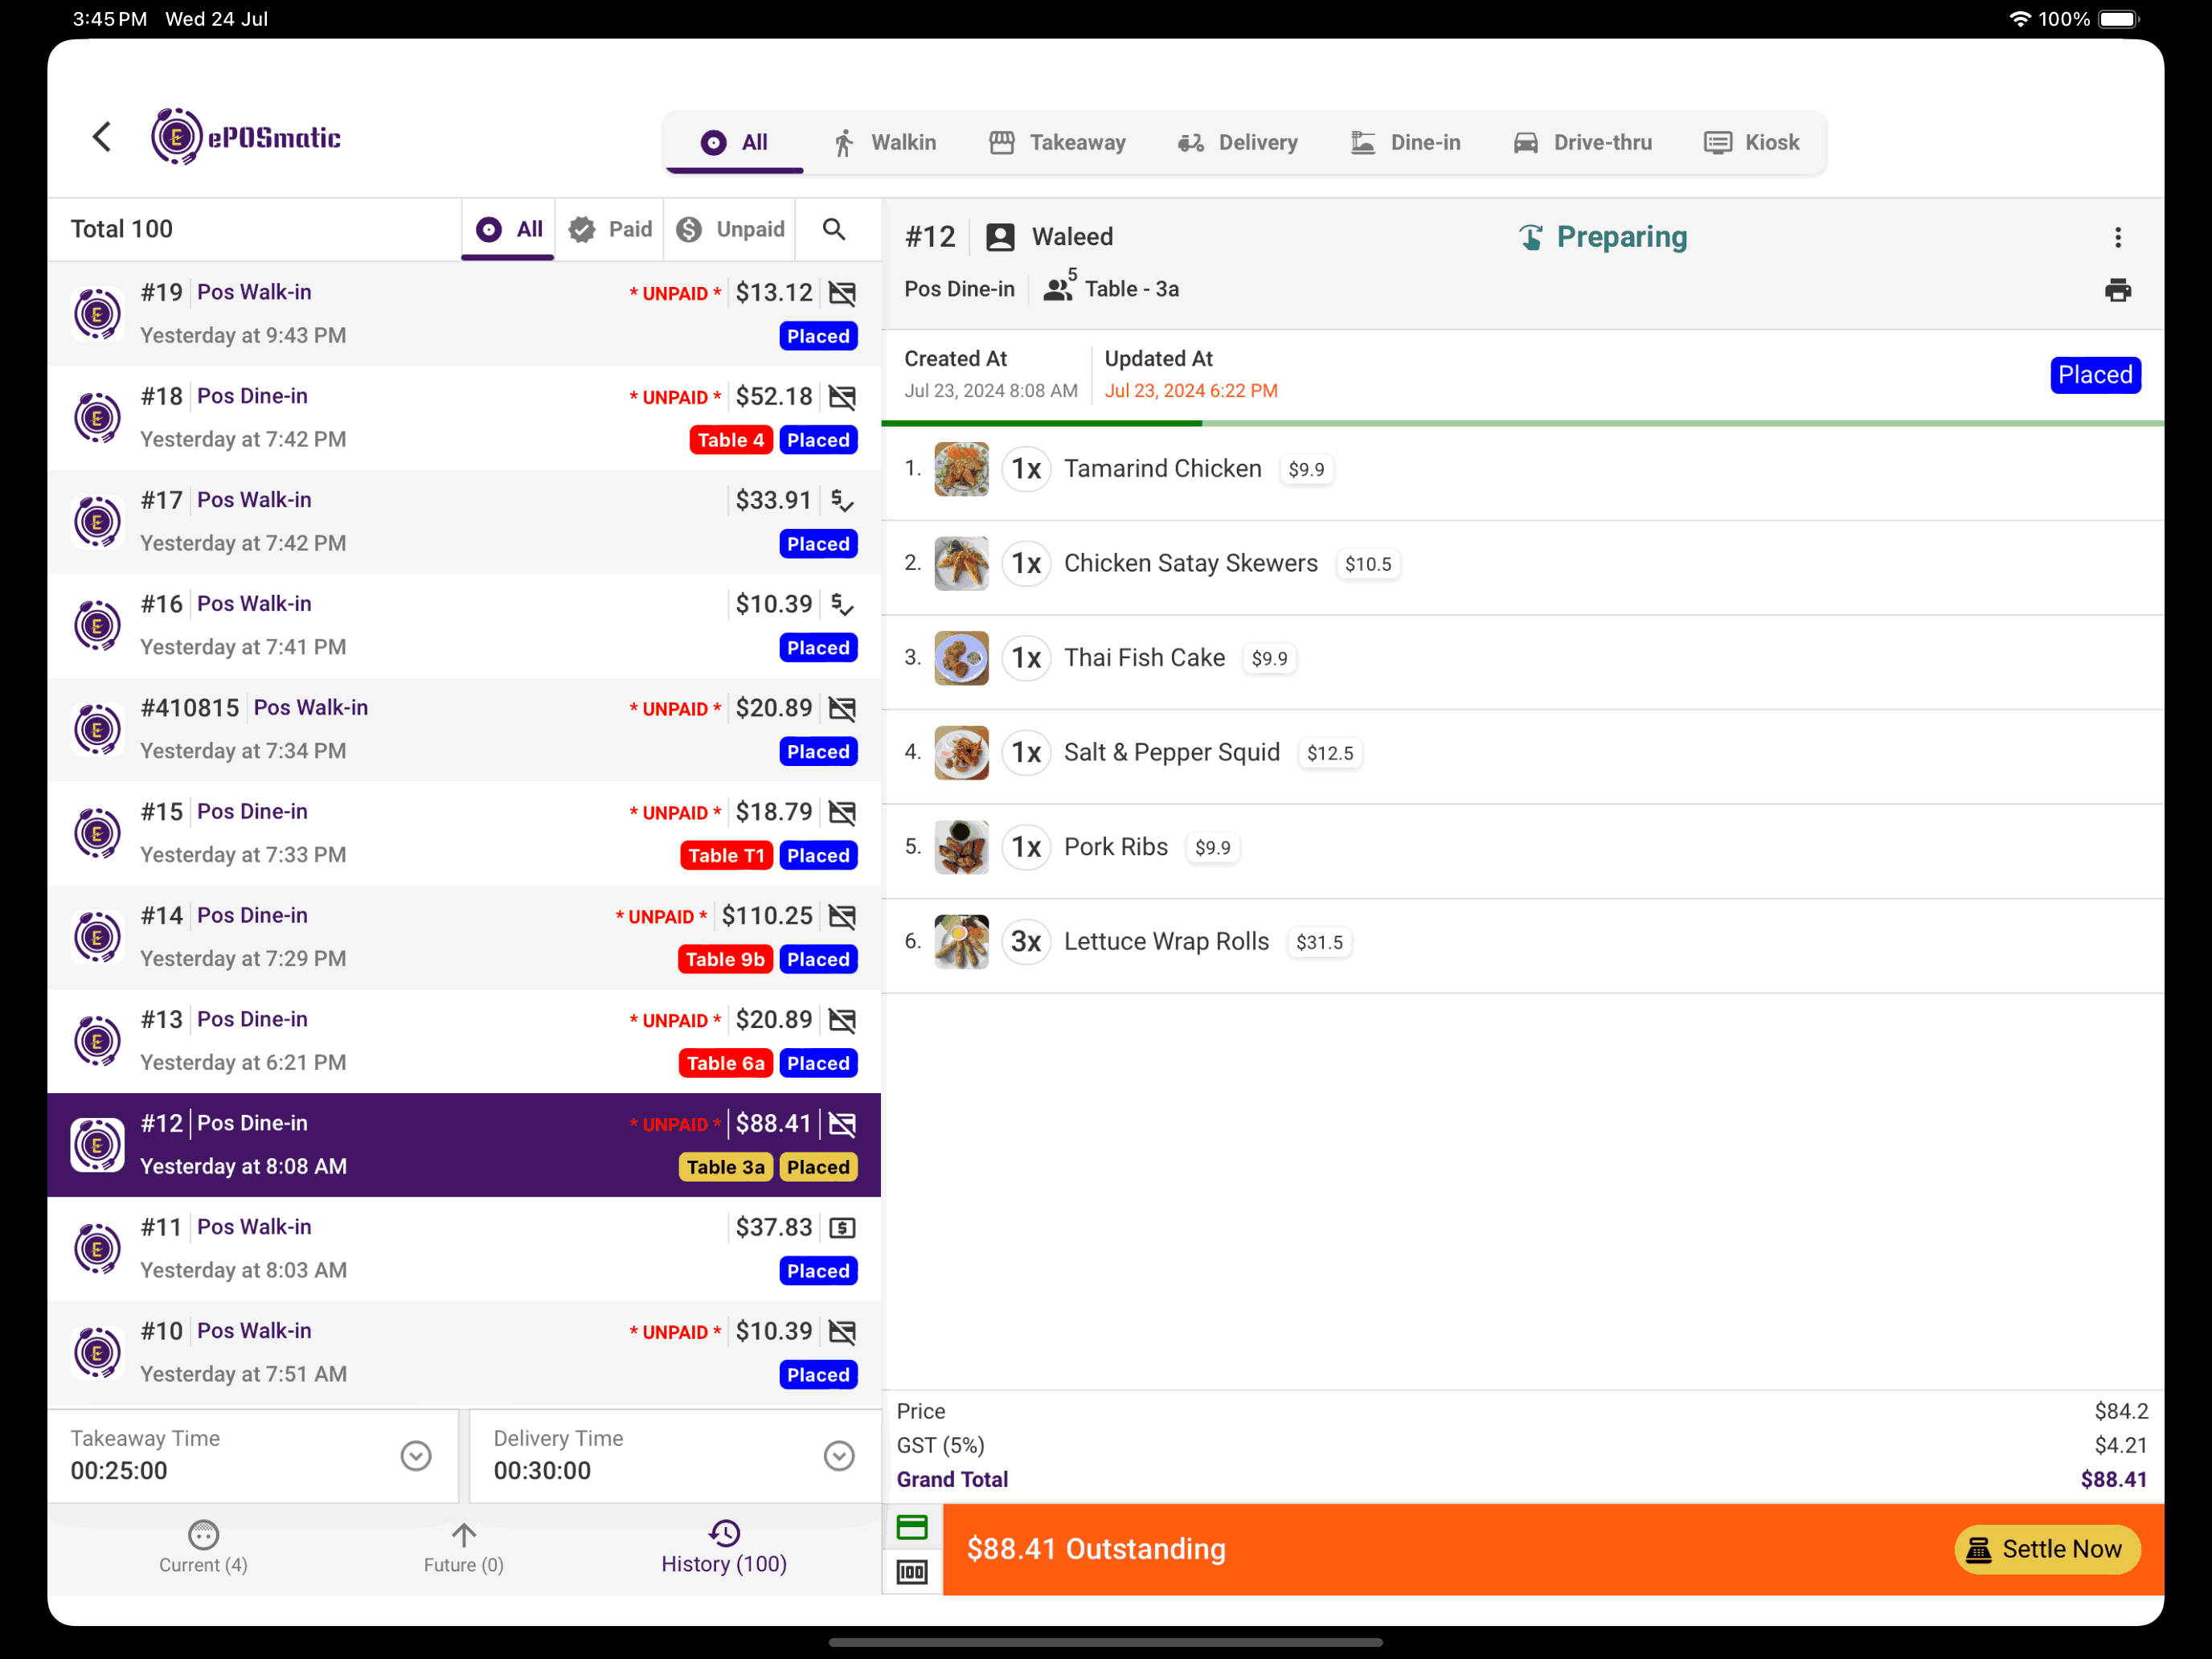Image resolution: width=2212 pixels, height=1659 pixels.
Task: Click the cash payment icon on order #11
Action: 842,1227
